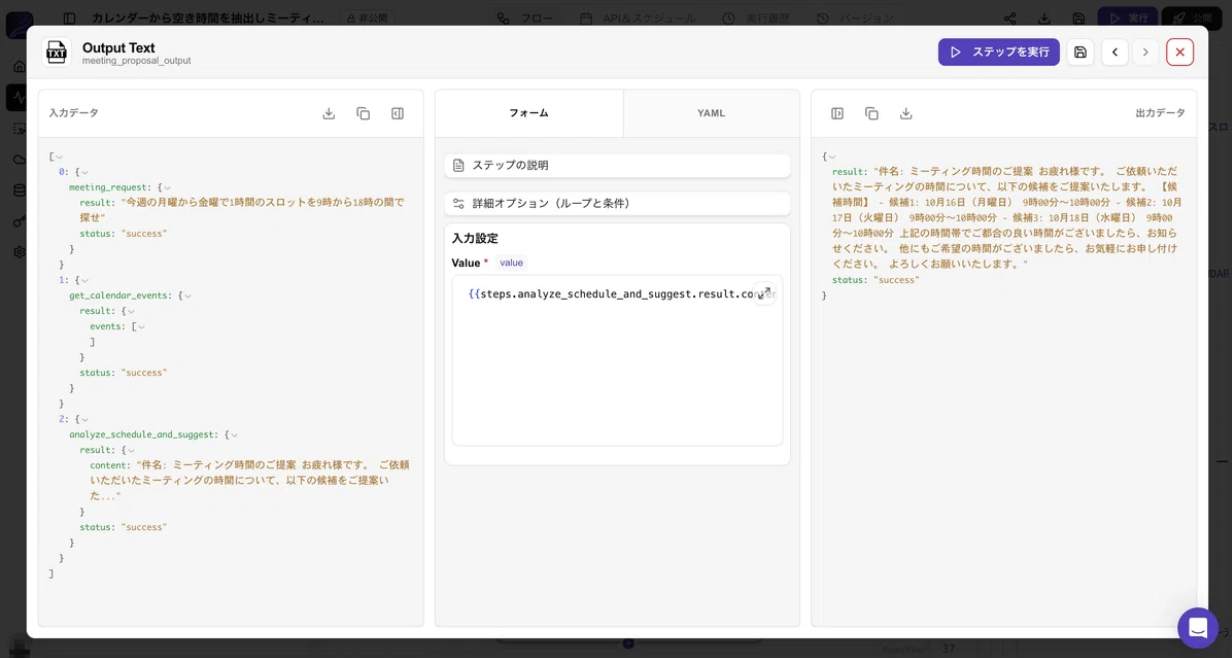The height and width of the screenshot is (658, 1232).
Task: Click the document icon beside ステップの説明
Action: pyautogui.click(x=459, y=165)
